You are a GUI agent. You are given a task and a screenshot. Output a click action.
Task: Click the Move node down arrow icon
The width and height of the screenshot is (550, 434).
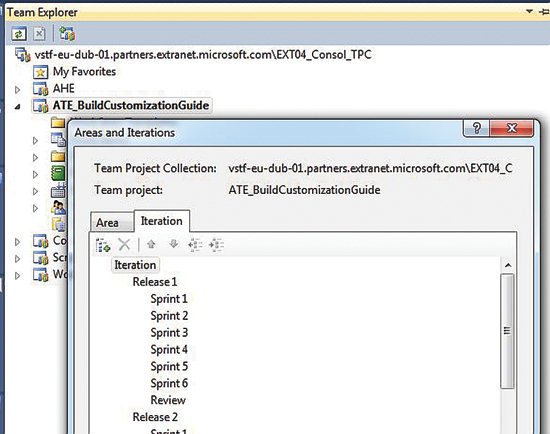tap(174, 244)
